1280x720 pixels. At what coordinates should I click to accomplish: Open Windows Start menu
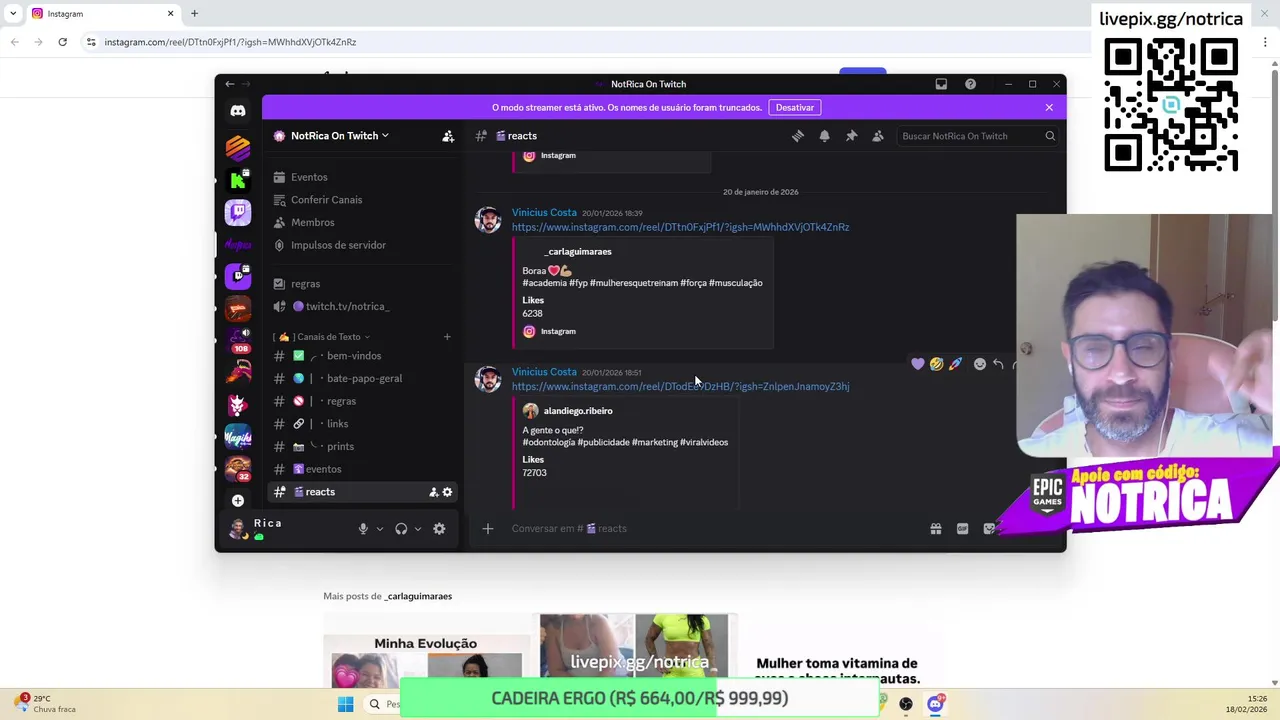[x=345, y=704]
